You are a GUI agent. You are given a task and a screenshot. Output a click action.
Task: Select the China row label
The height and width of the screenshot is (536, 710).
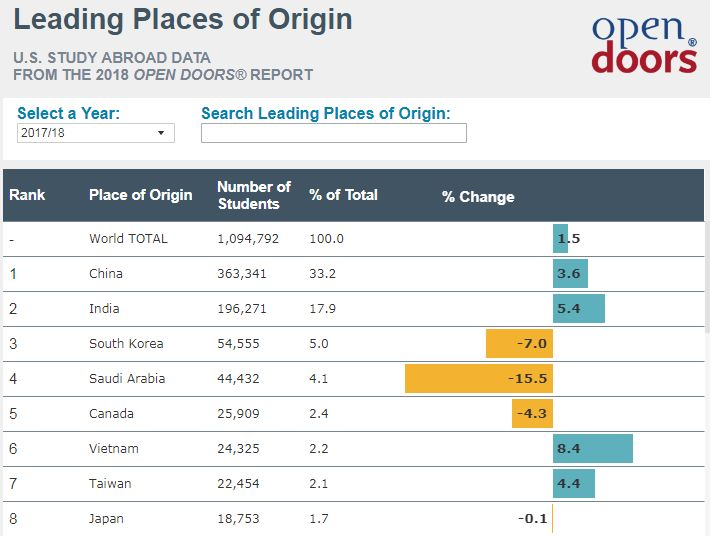click(106, 274)
